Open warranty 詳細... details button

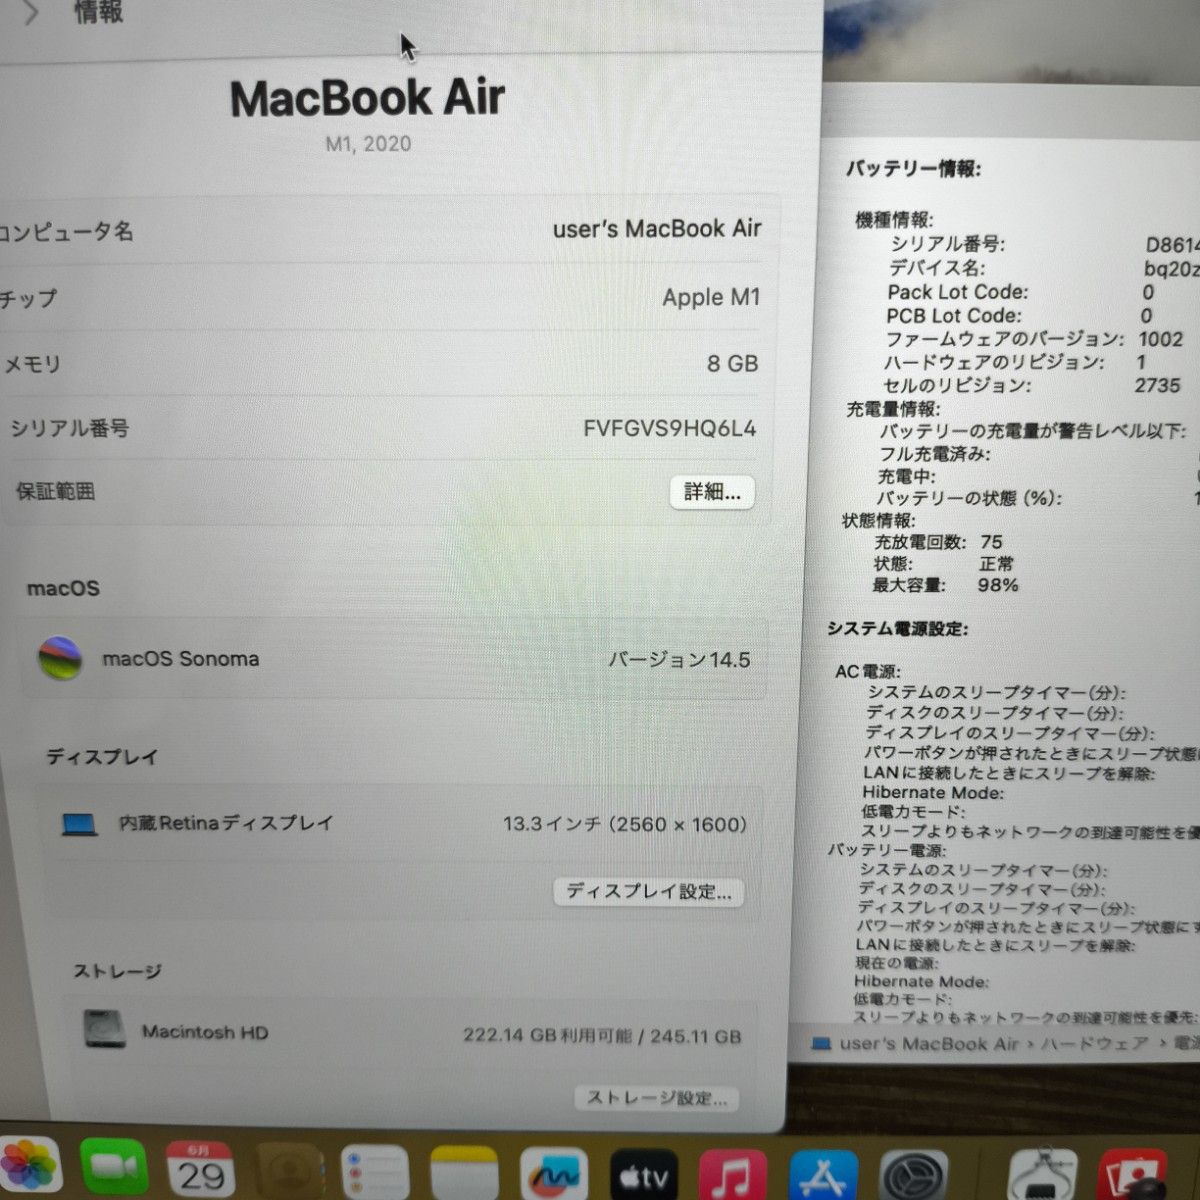pos(712,492)
